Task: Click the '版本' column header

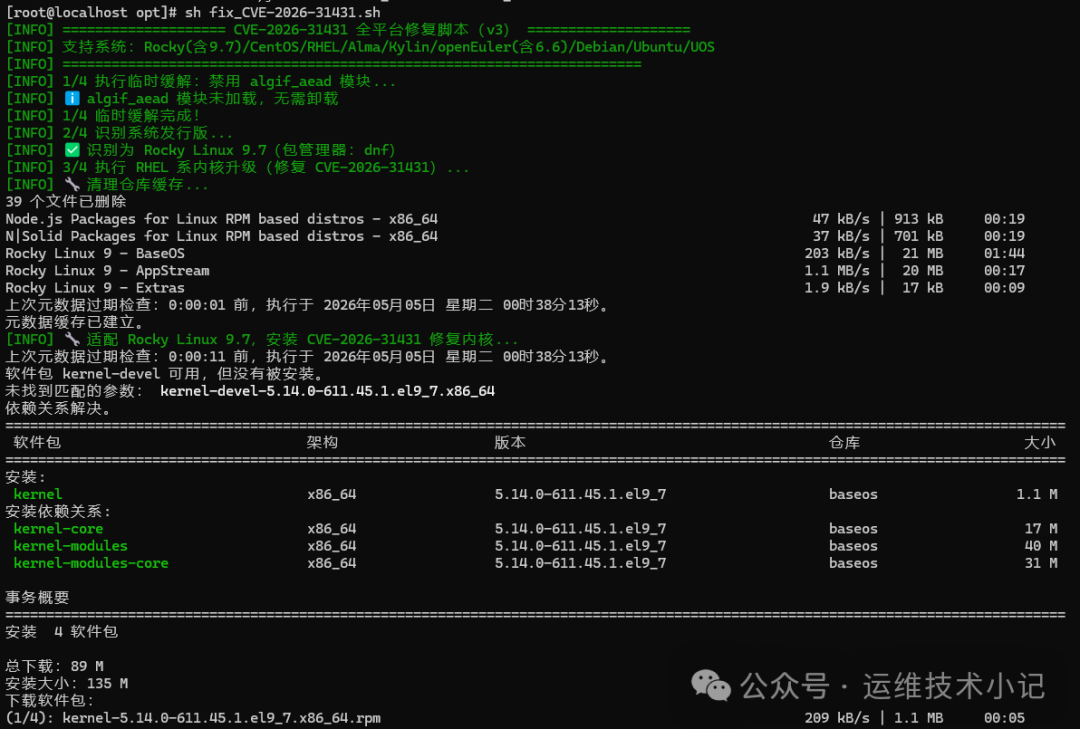Action: point(510,442)
